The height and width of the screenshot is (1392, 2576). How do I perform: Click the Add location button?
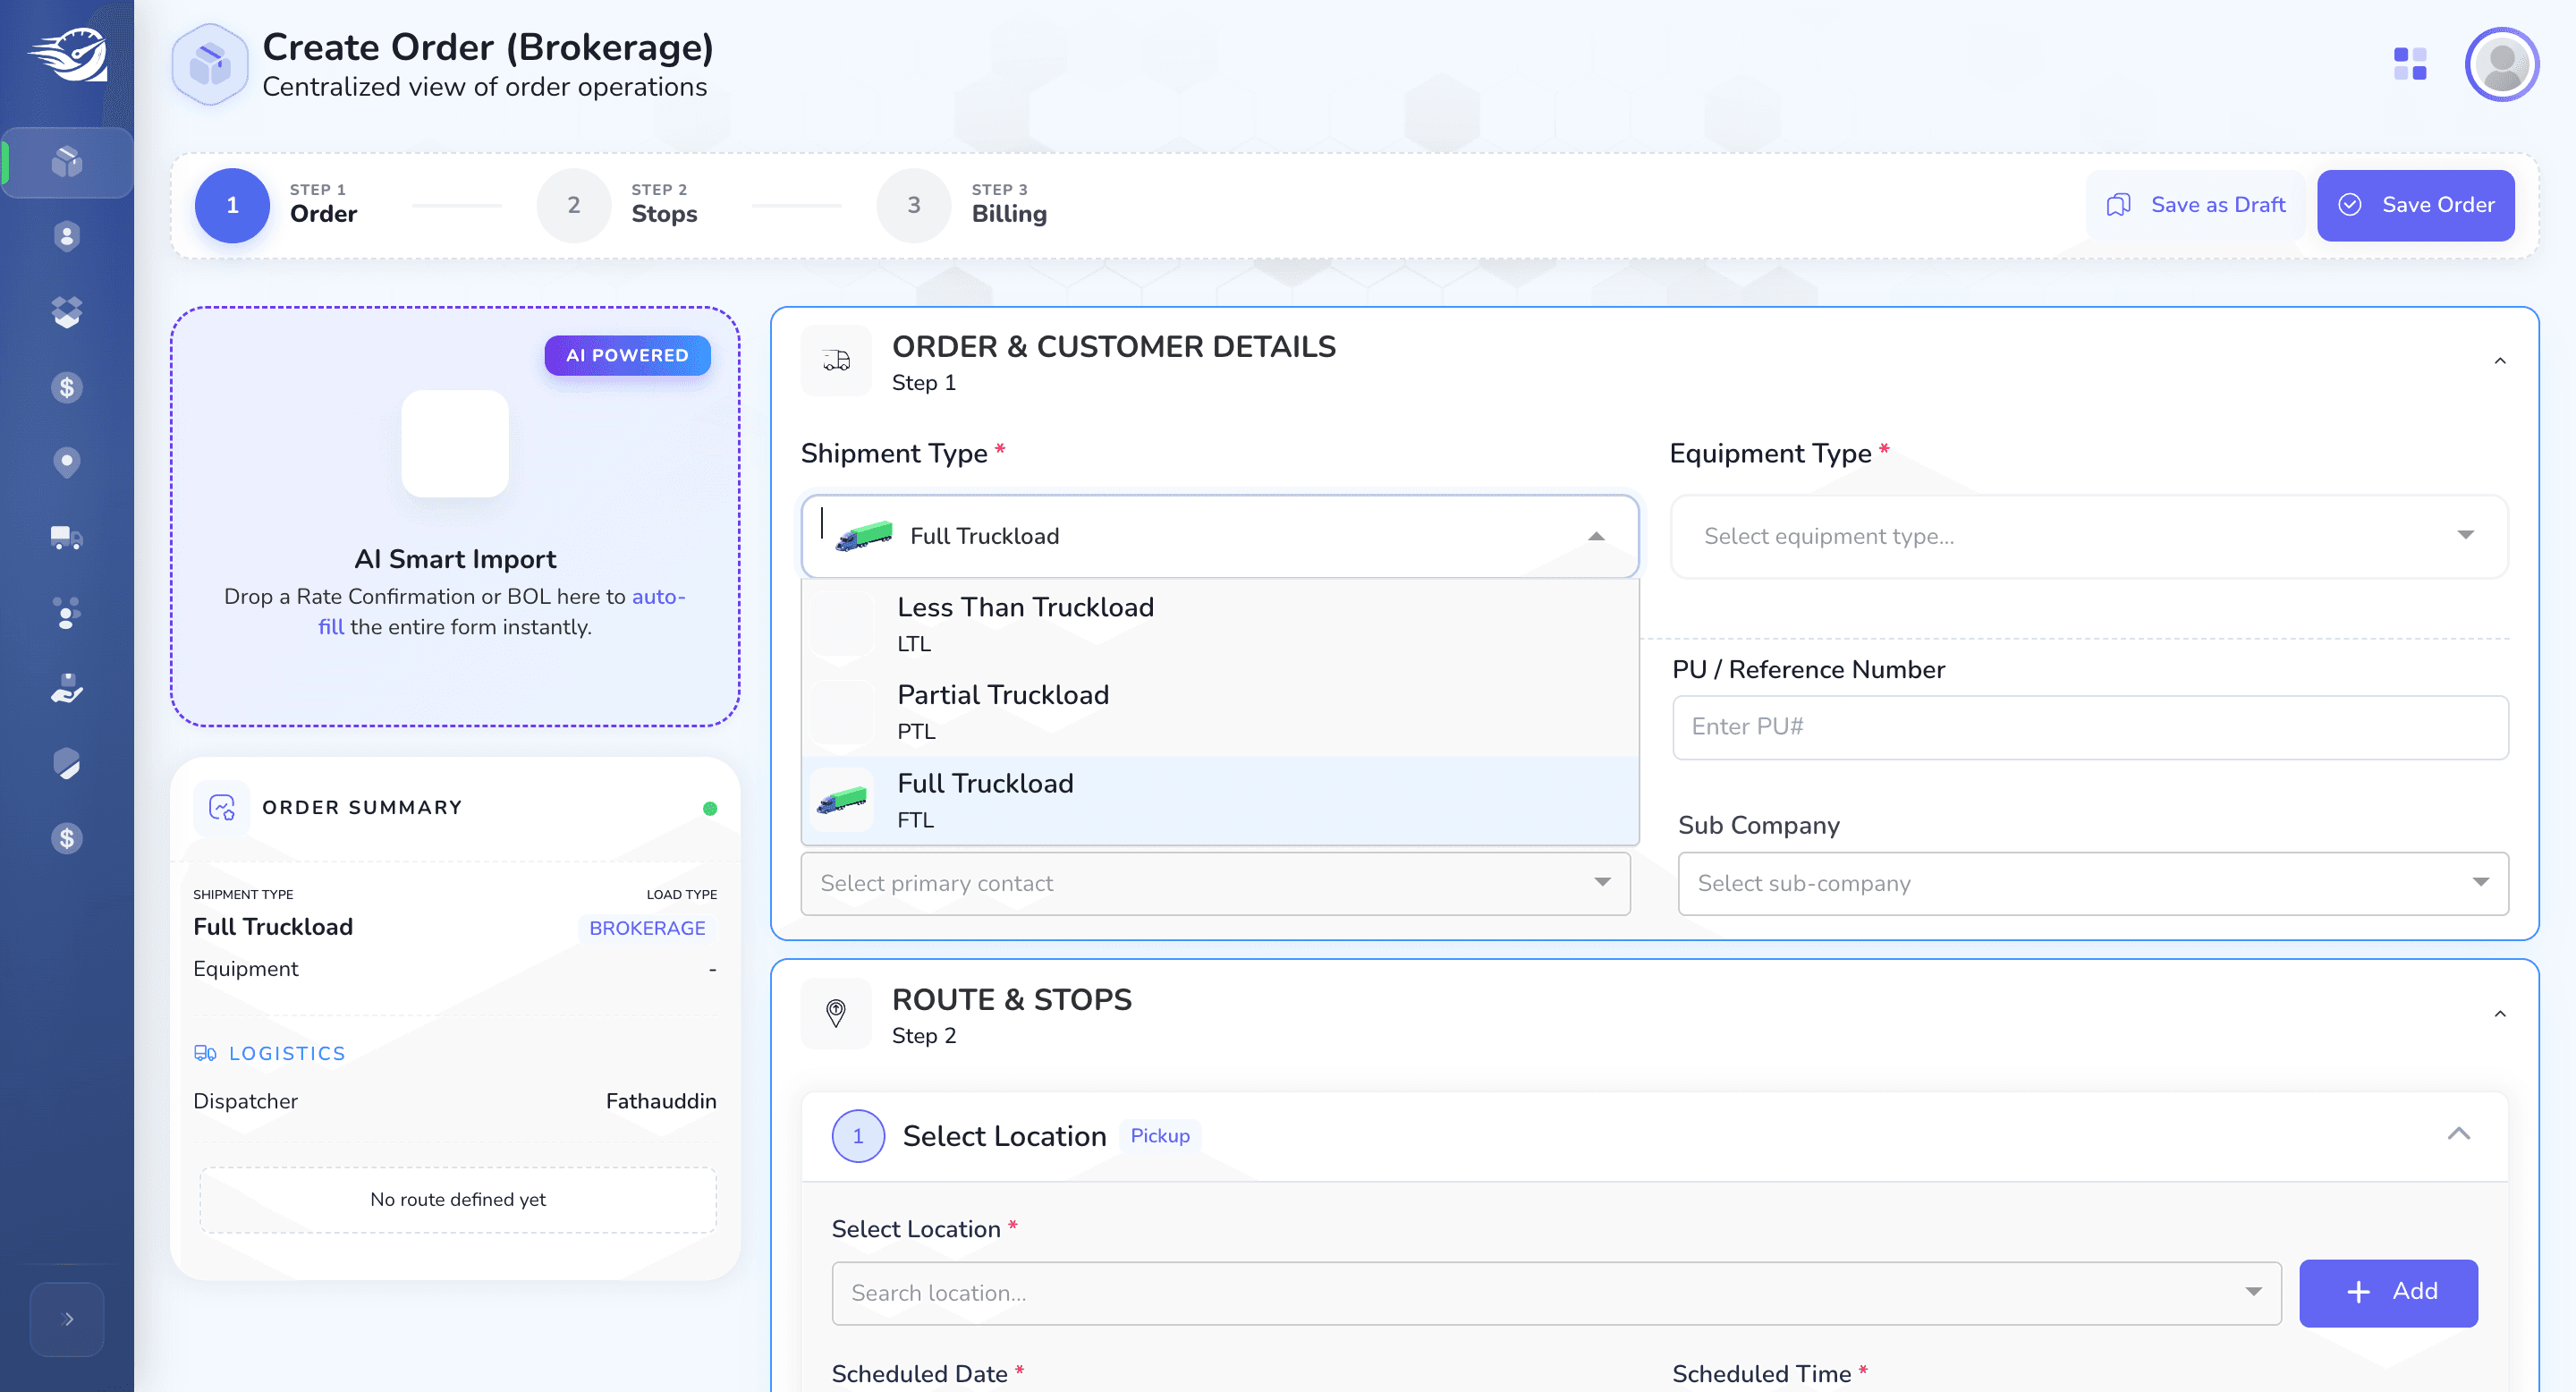(2388, 1292)
